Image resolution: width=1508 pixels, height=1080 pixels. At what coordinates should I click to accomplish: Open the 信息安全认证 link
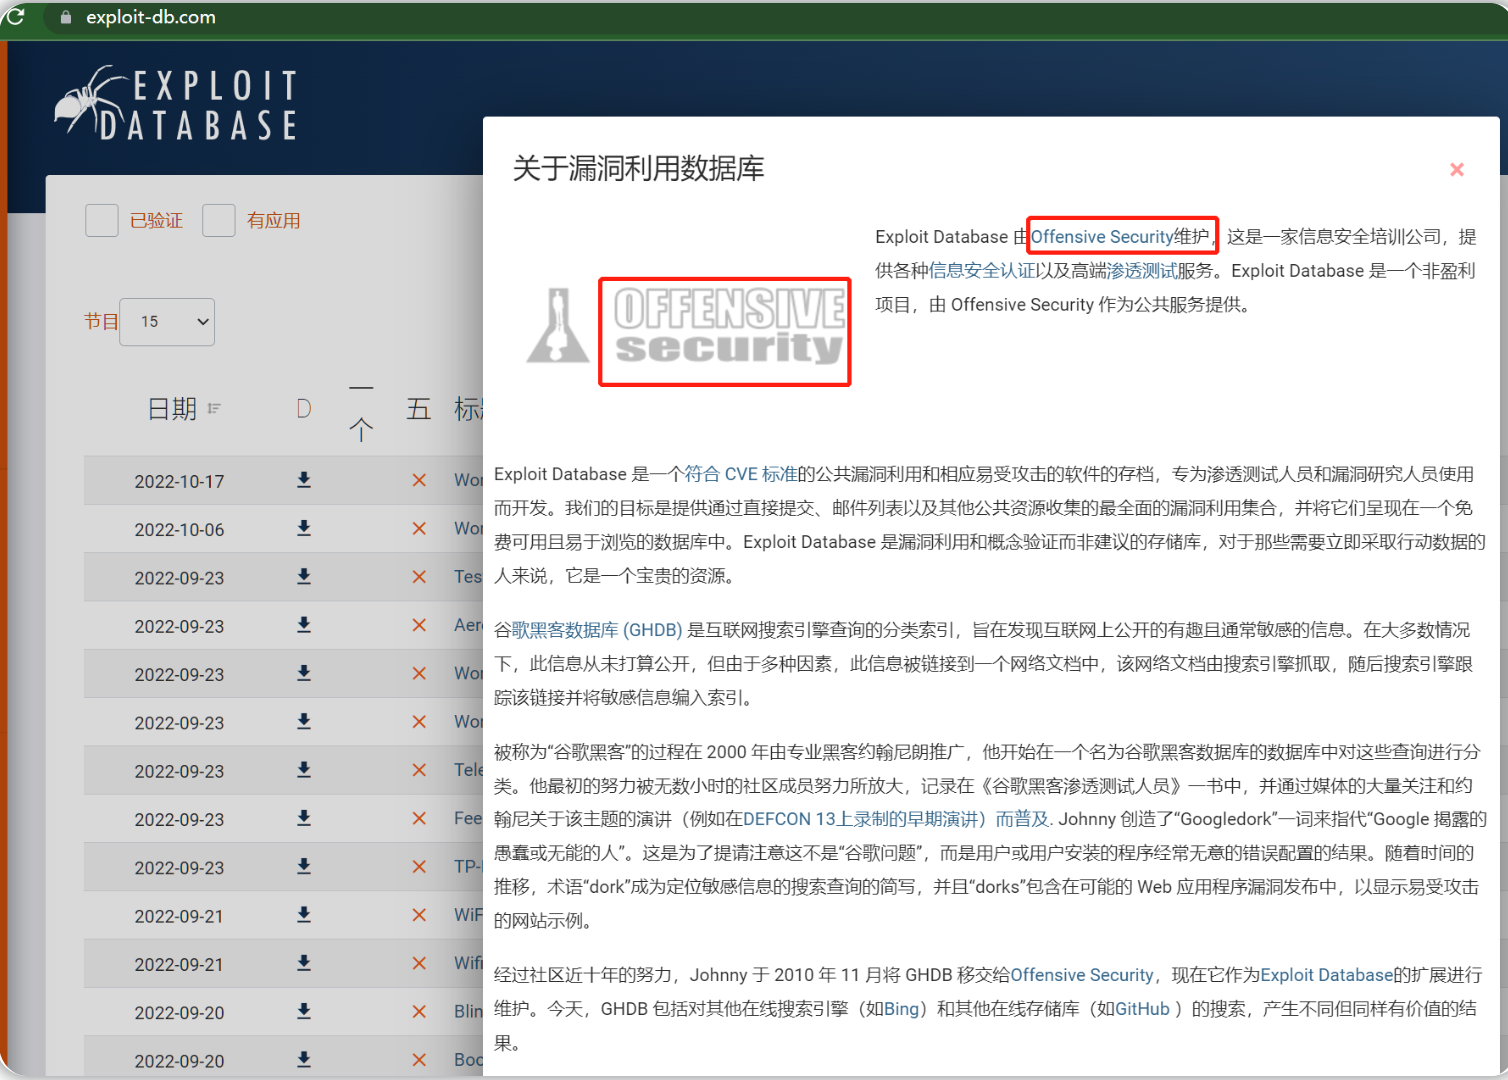click(982, 271)
